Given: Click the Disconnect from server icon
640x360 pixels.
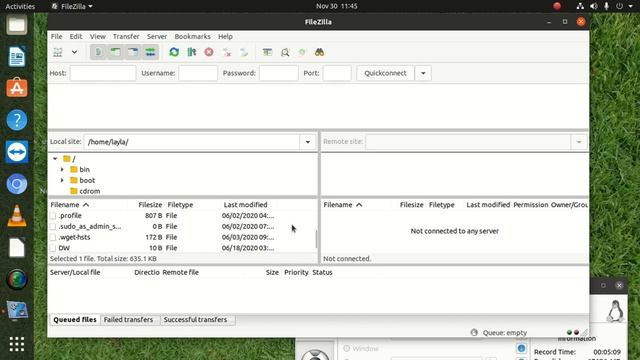Looking at the screenshot, I should (227, 52).
